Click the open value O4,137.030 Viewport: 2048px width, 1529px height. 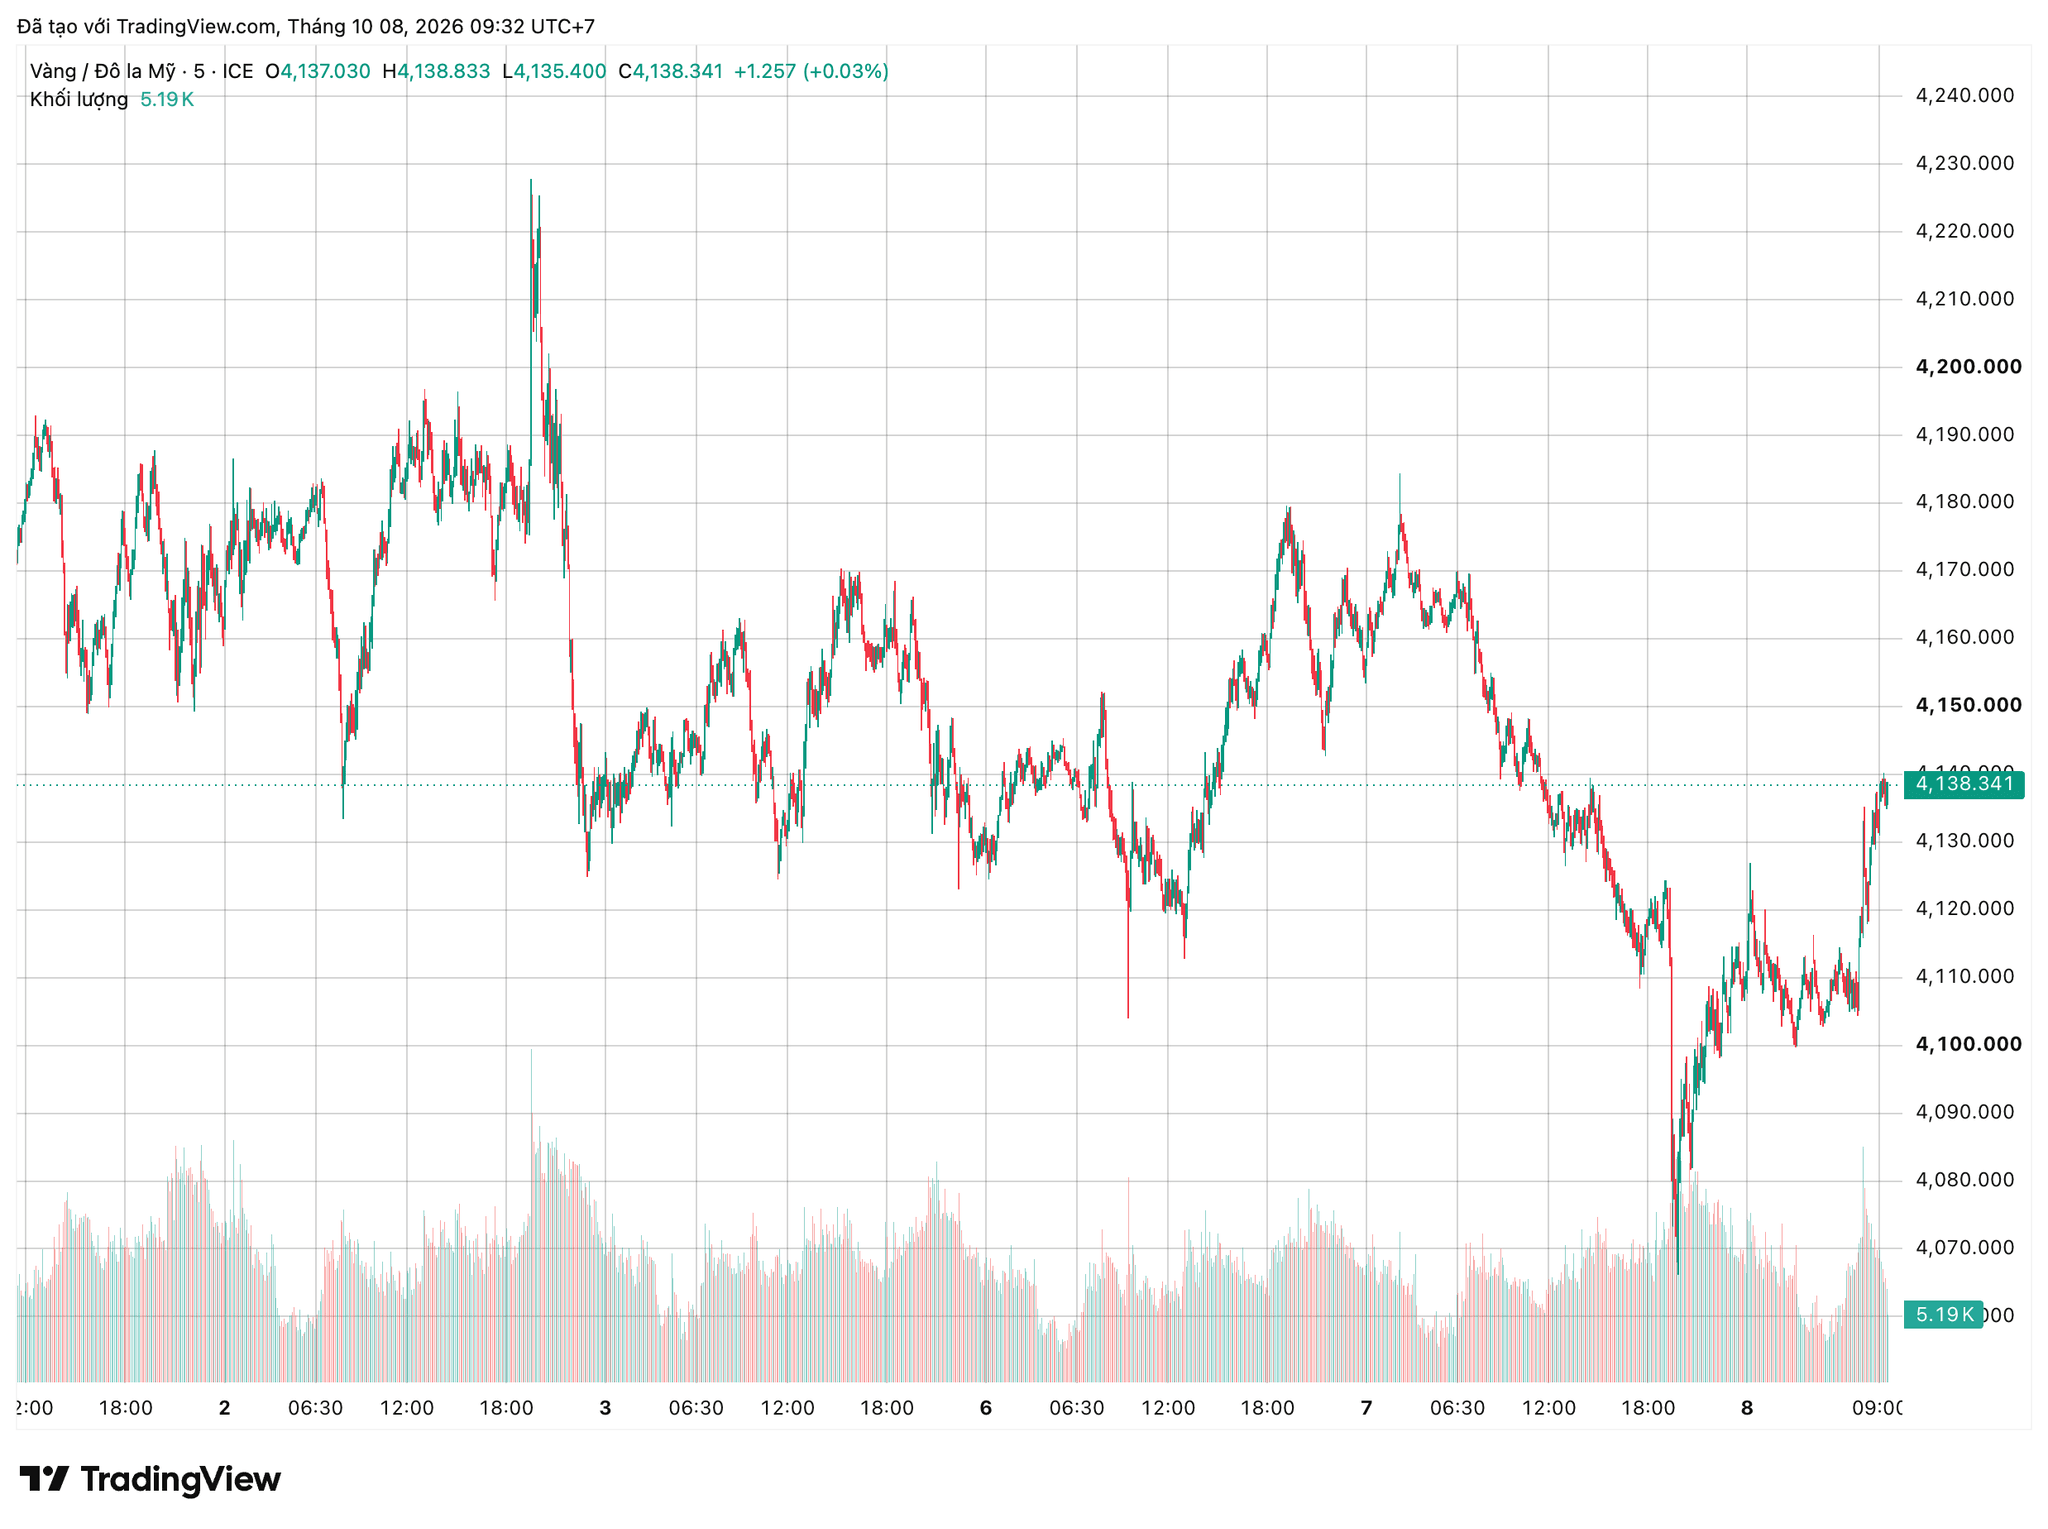tap(318, 71)
